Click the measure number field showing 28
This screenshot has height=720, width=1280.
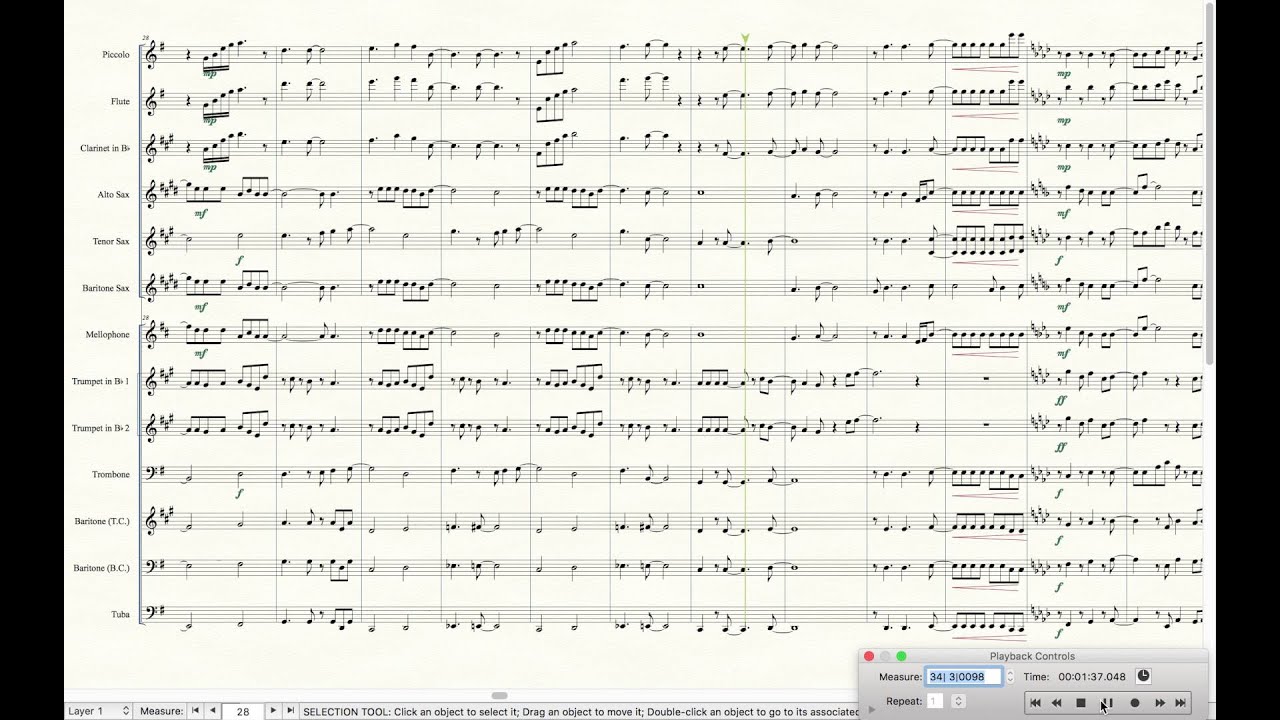[x=242, y=711]
